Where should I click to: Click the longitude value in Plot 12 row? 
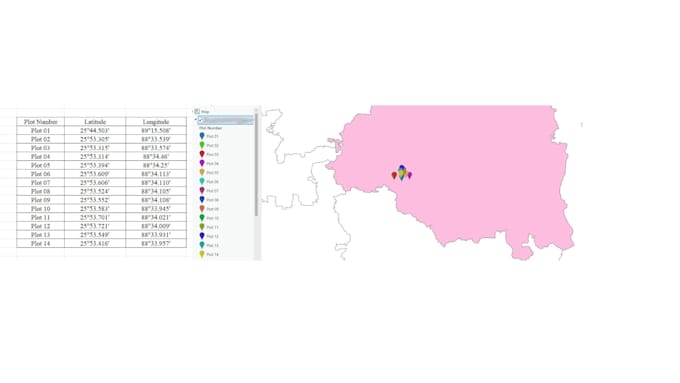tap(156, 226)
